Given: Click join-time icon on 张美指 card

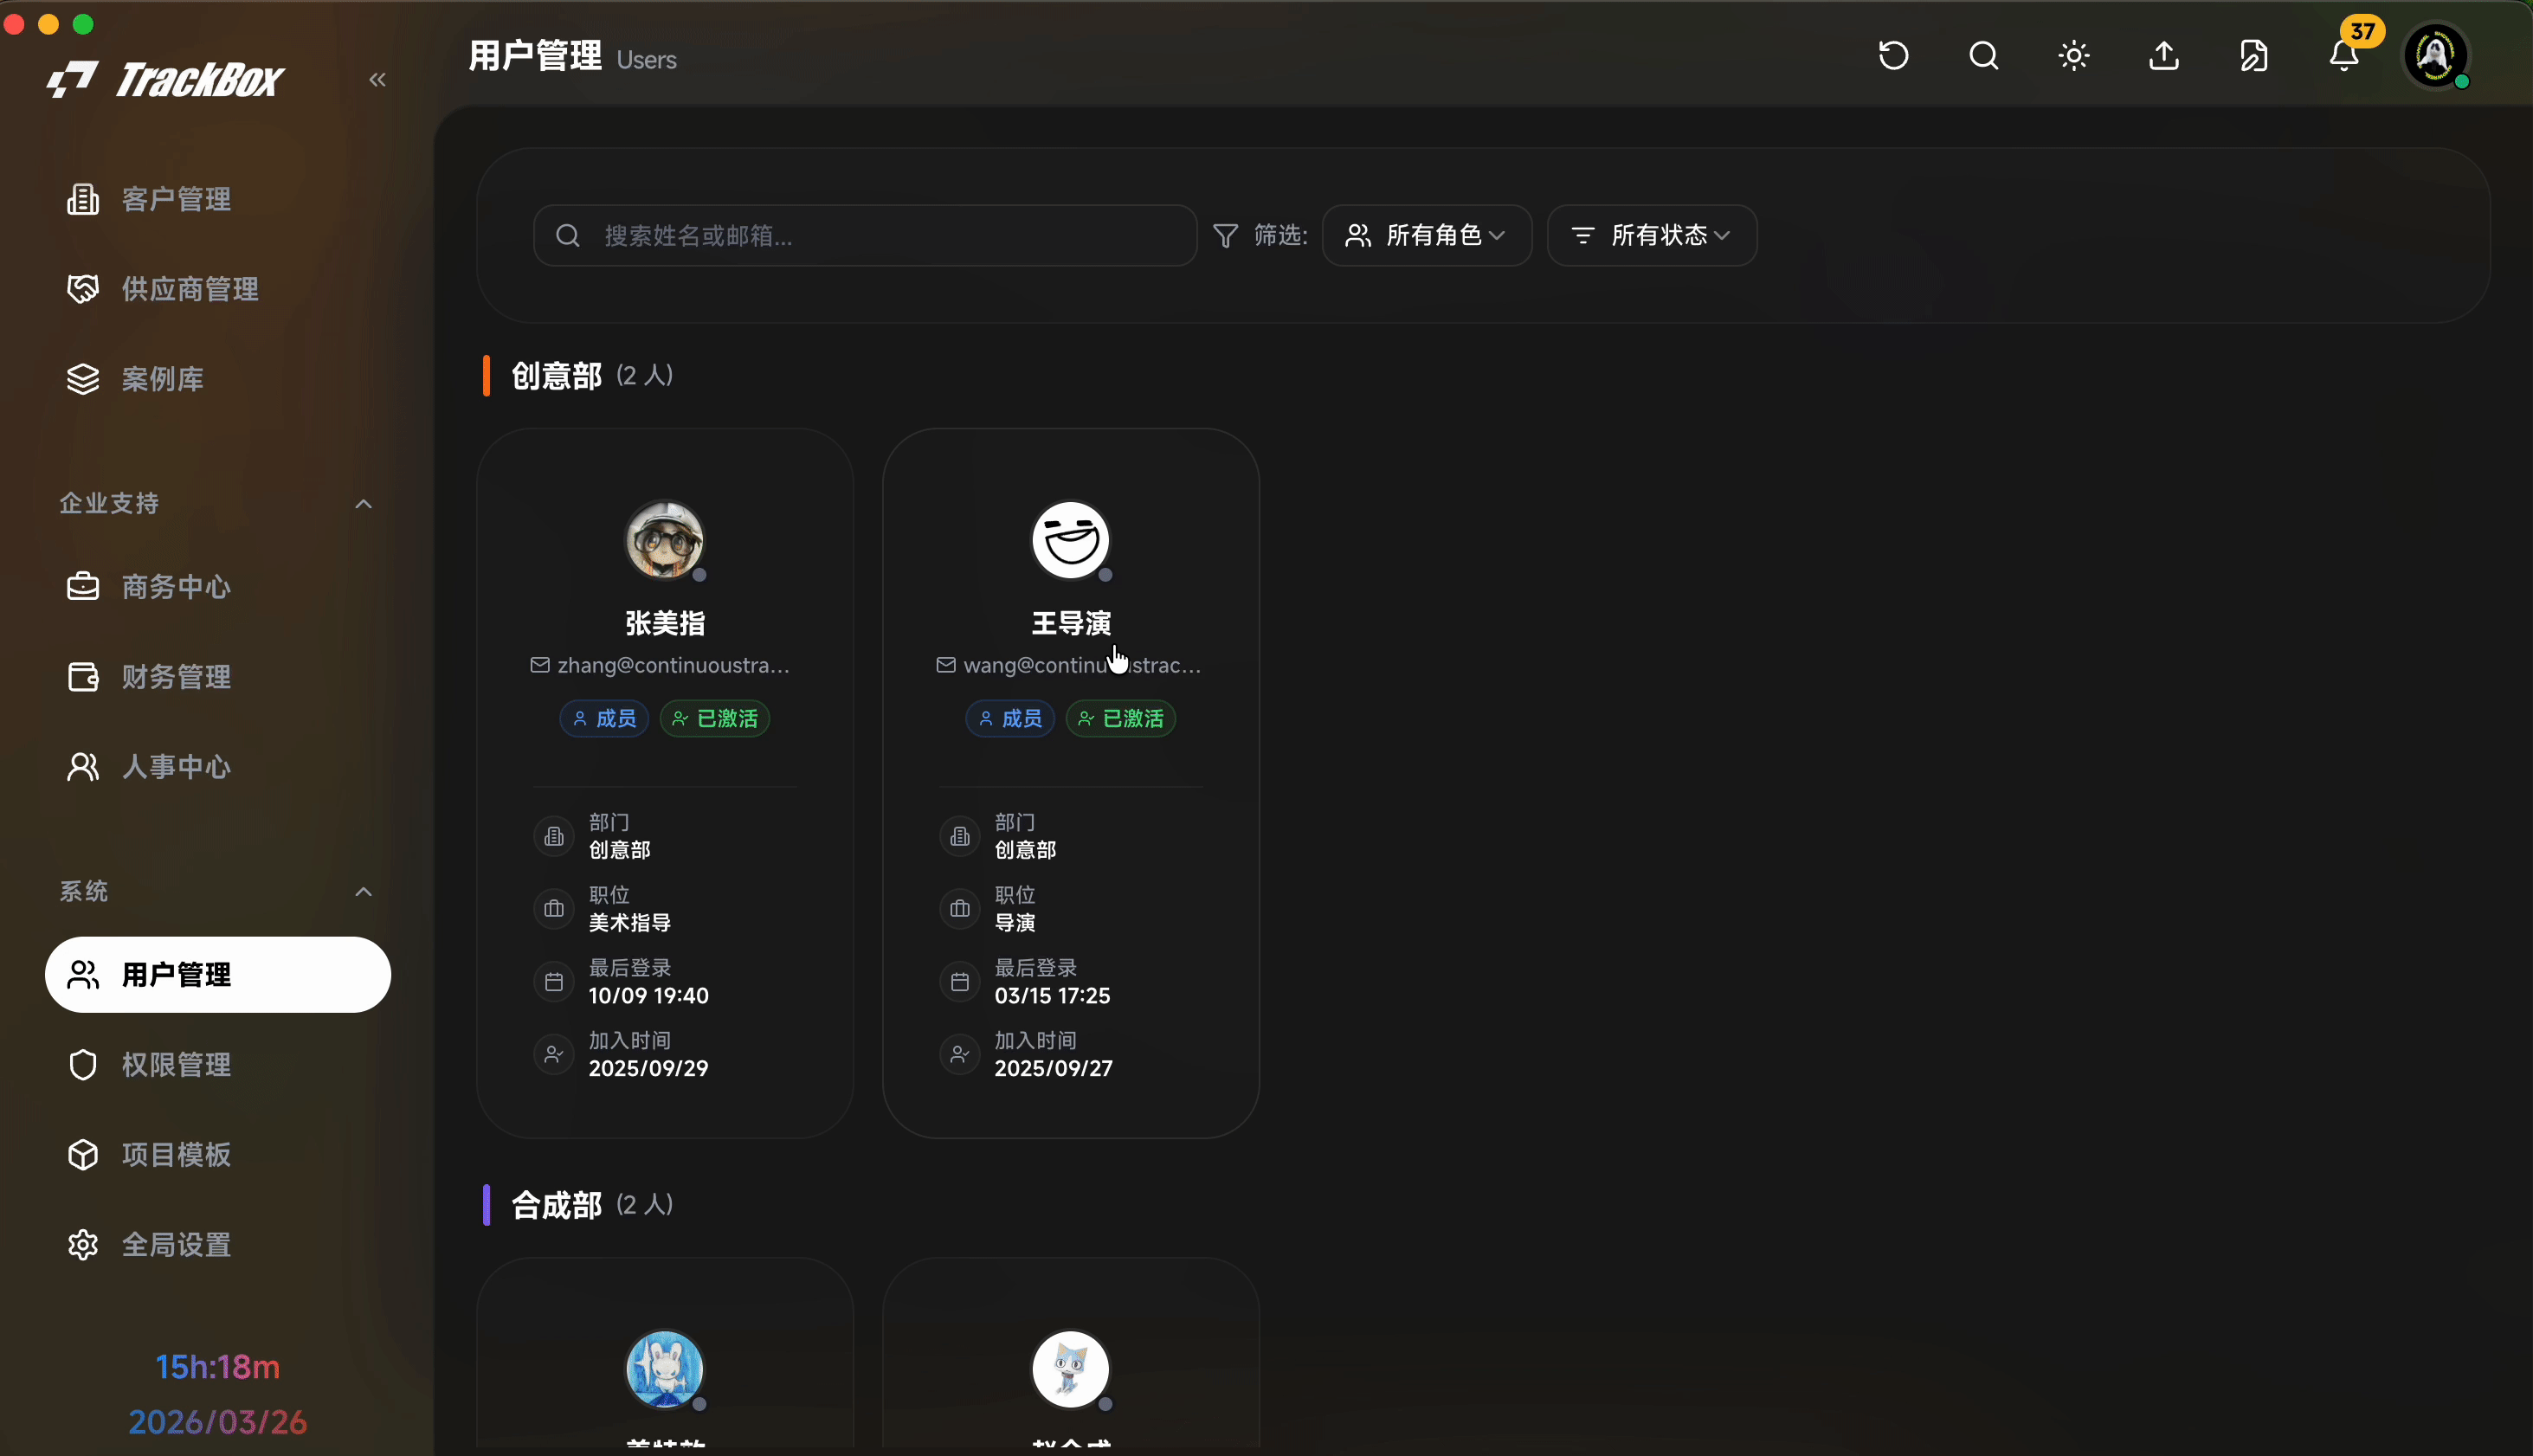Looking at the screenshot, I should coord(554,1055).
